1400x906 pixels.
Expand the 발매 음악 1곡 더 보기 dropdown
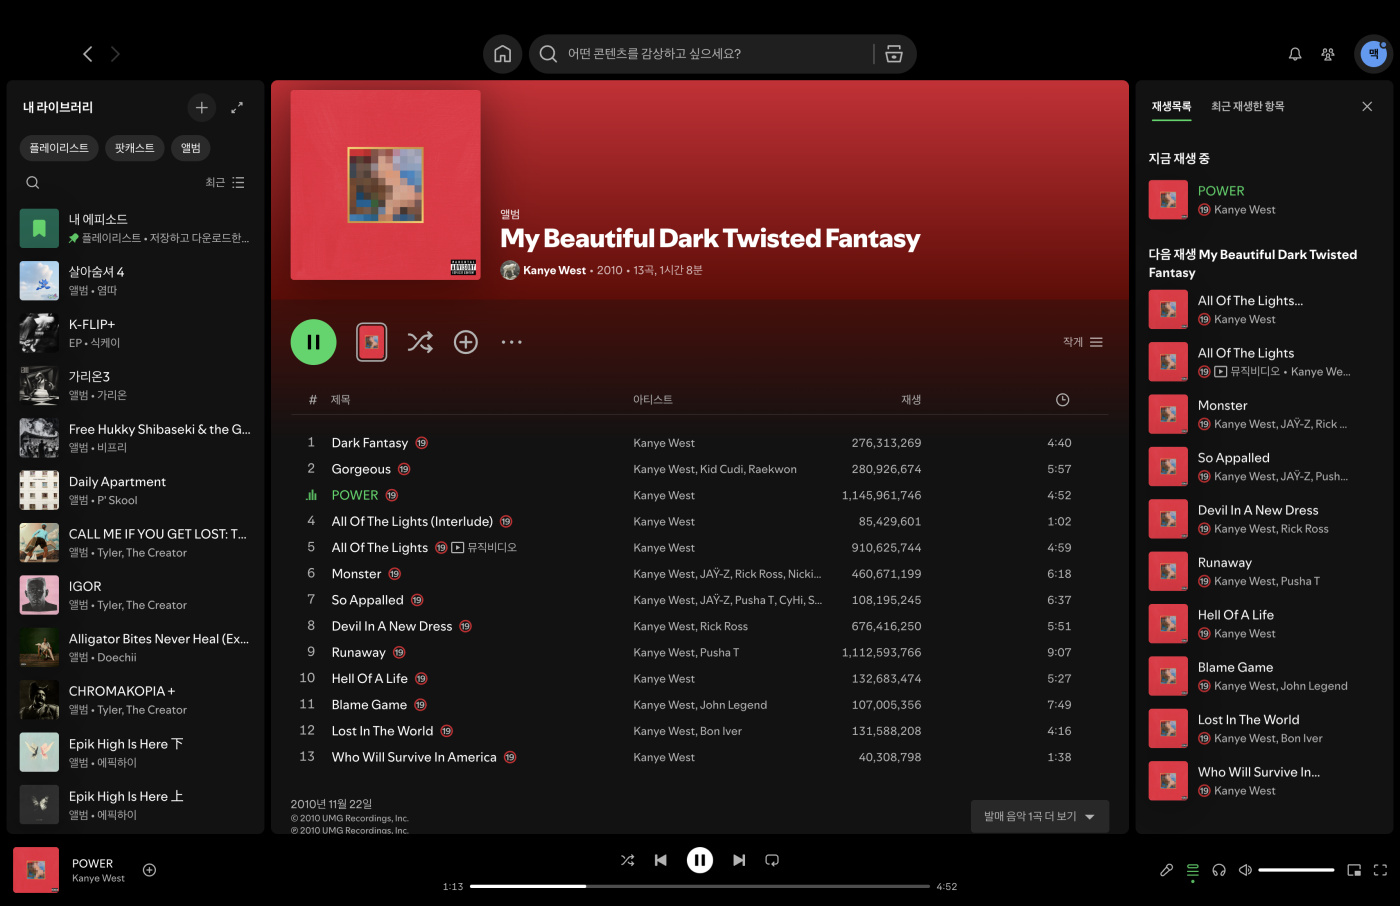1039,817
